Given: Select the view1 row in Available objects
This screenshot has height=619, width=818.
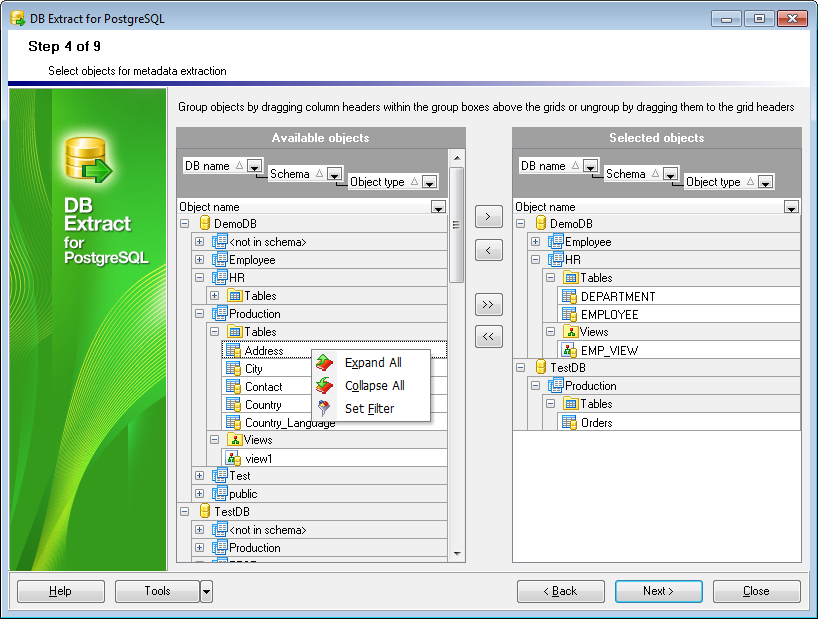Looking at the screenshot, I should click(334, 458).
